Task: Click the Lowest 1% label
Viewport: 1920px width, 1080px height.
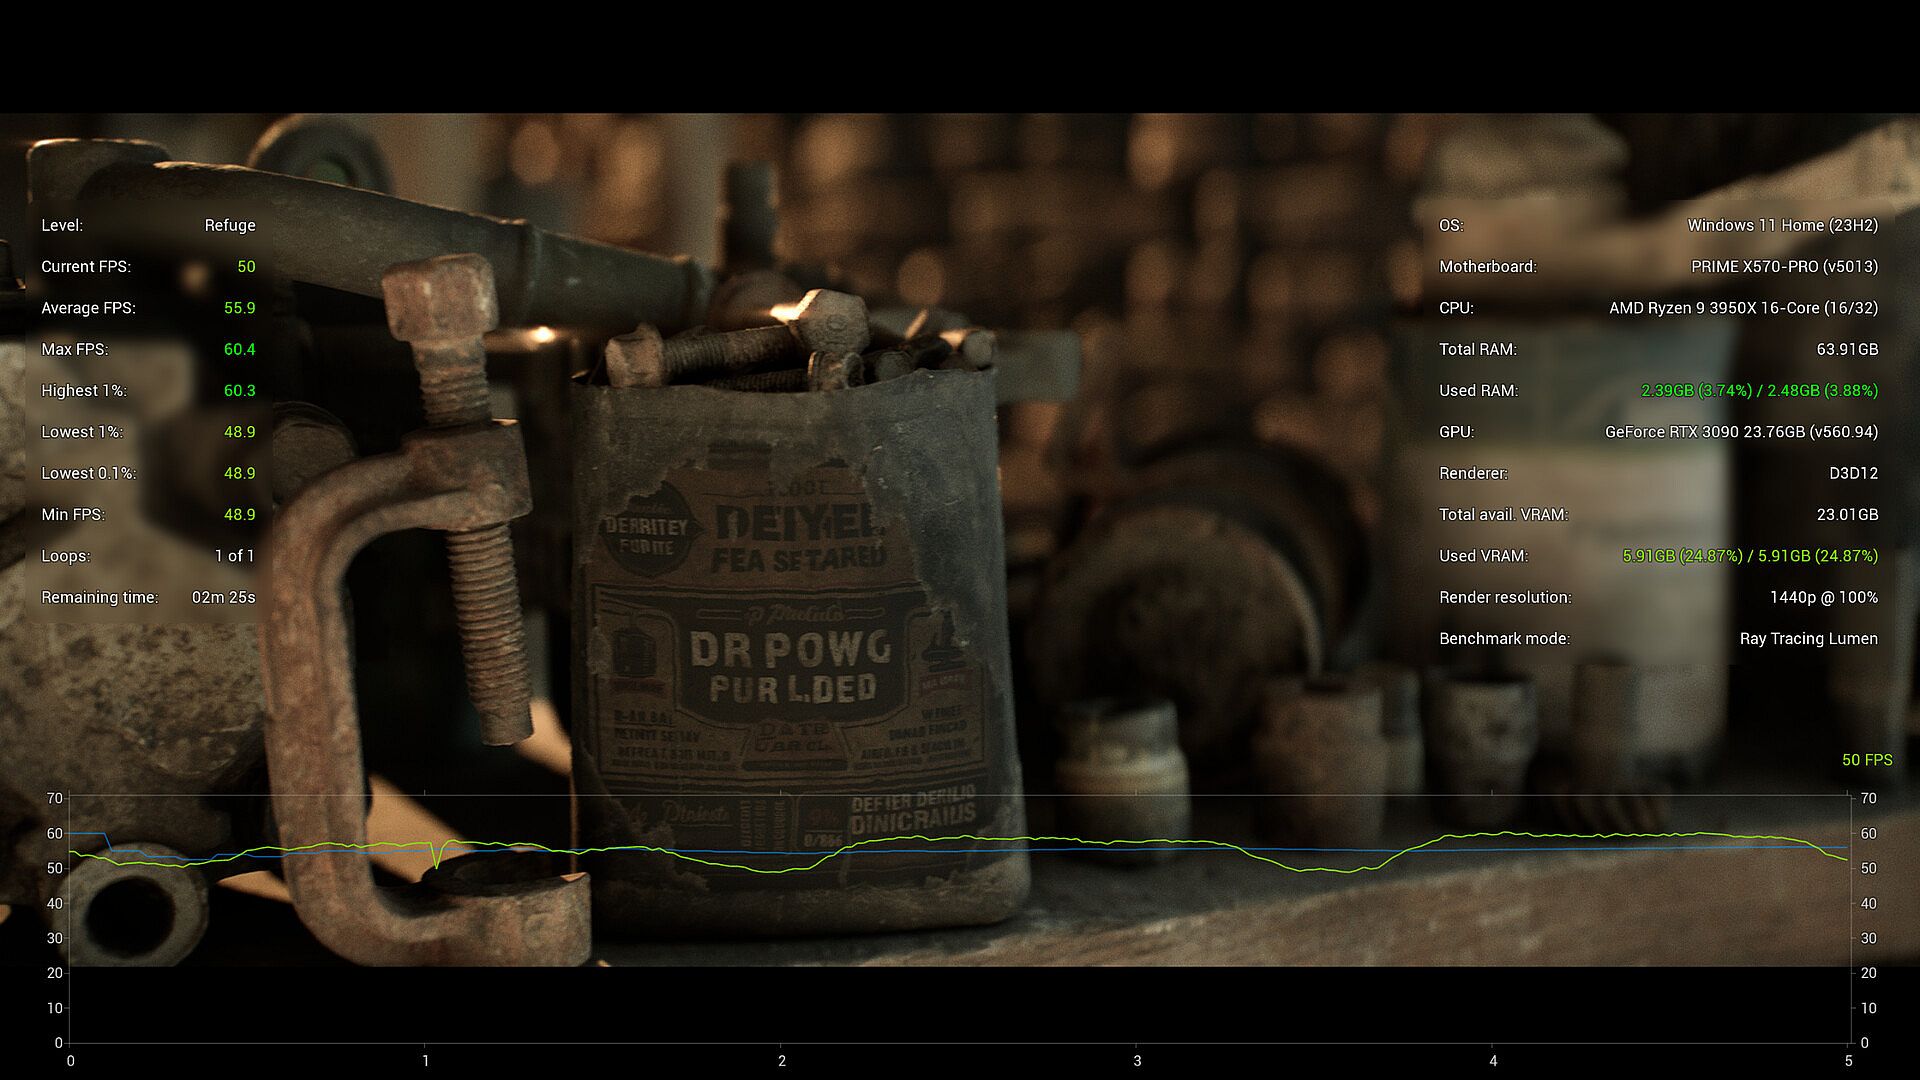Action: coord(81,432)
